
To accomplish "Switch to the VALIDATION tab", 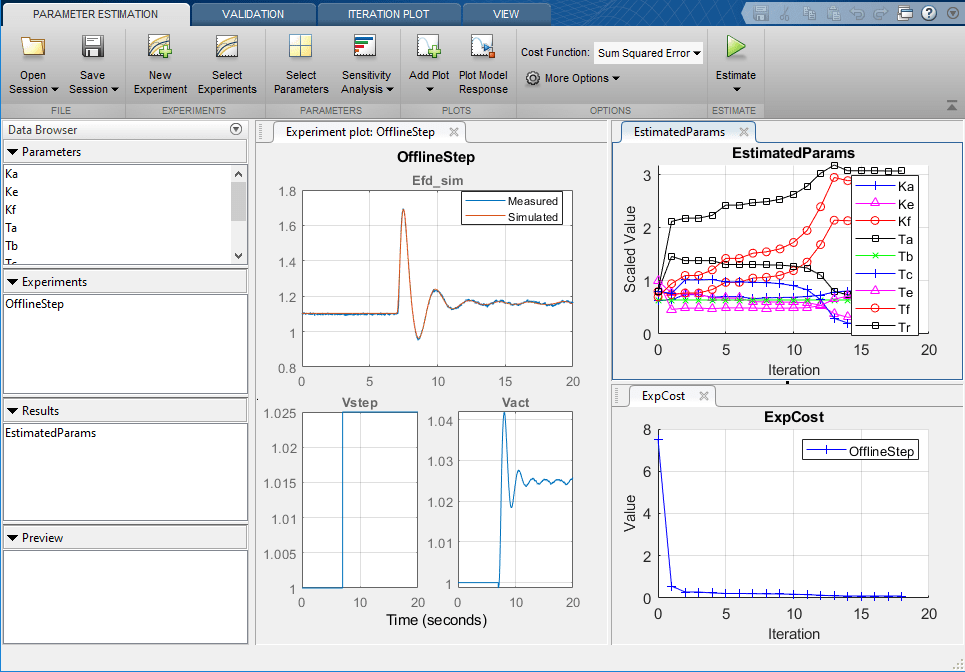I will tap(253, 14).
